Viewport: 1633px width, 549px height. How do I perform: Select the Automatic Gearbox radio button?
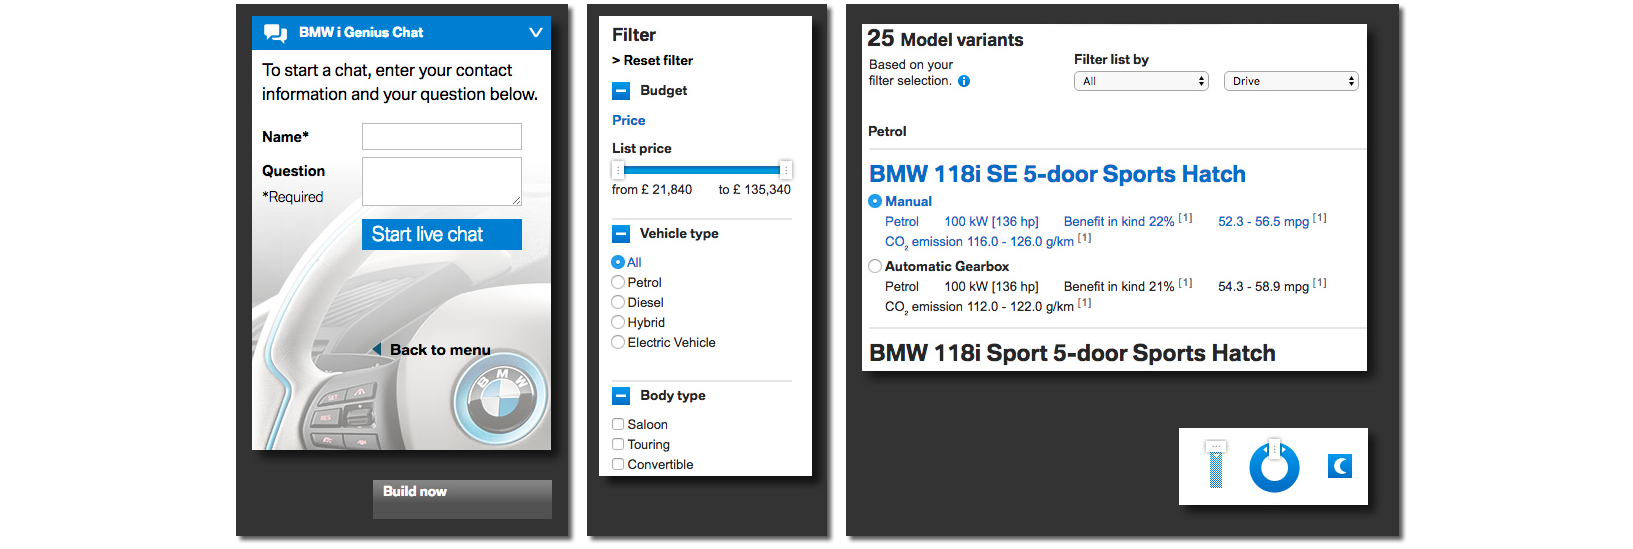click(875, 266)
